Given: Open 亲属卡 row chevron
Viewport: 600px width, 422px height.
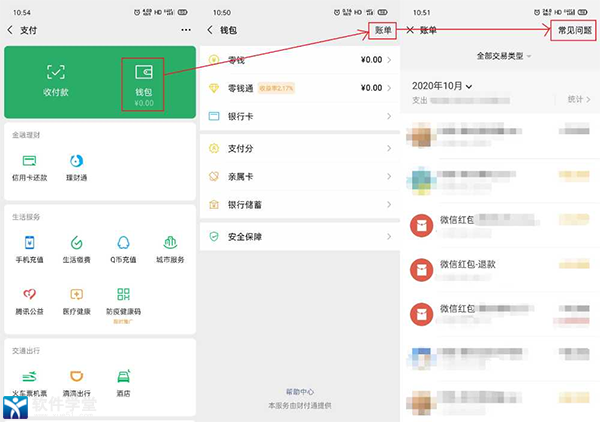Looking at the screenshot, I should coord(389,176).
